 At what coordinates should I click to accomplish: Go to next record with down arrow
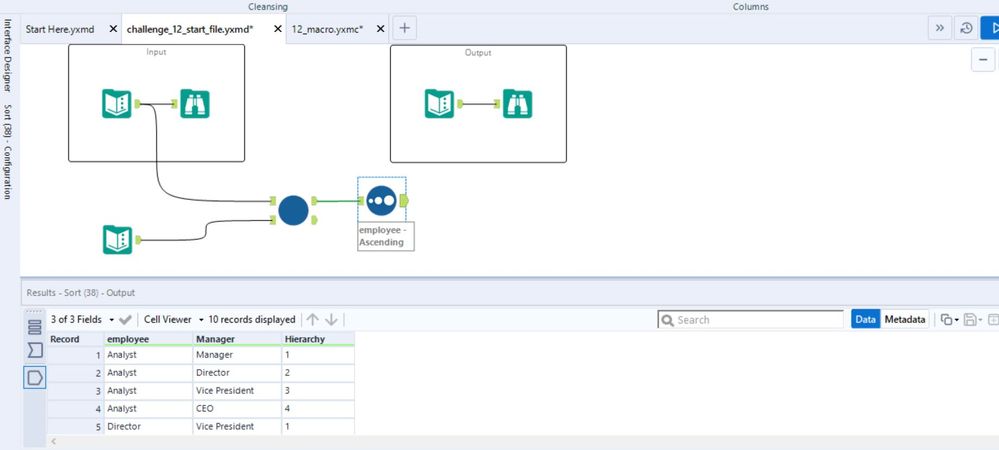coord(331,319)
